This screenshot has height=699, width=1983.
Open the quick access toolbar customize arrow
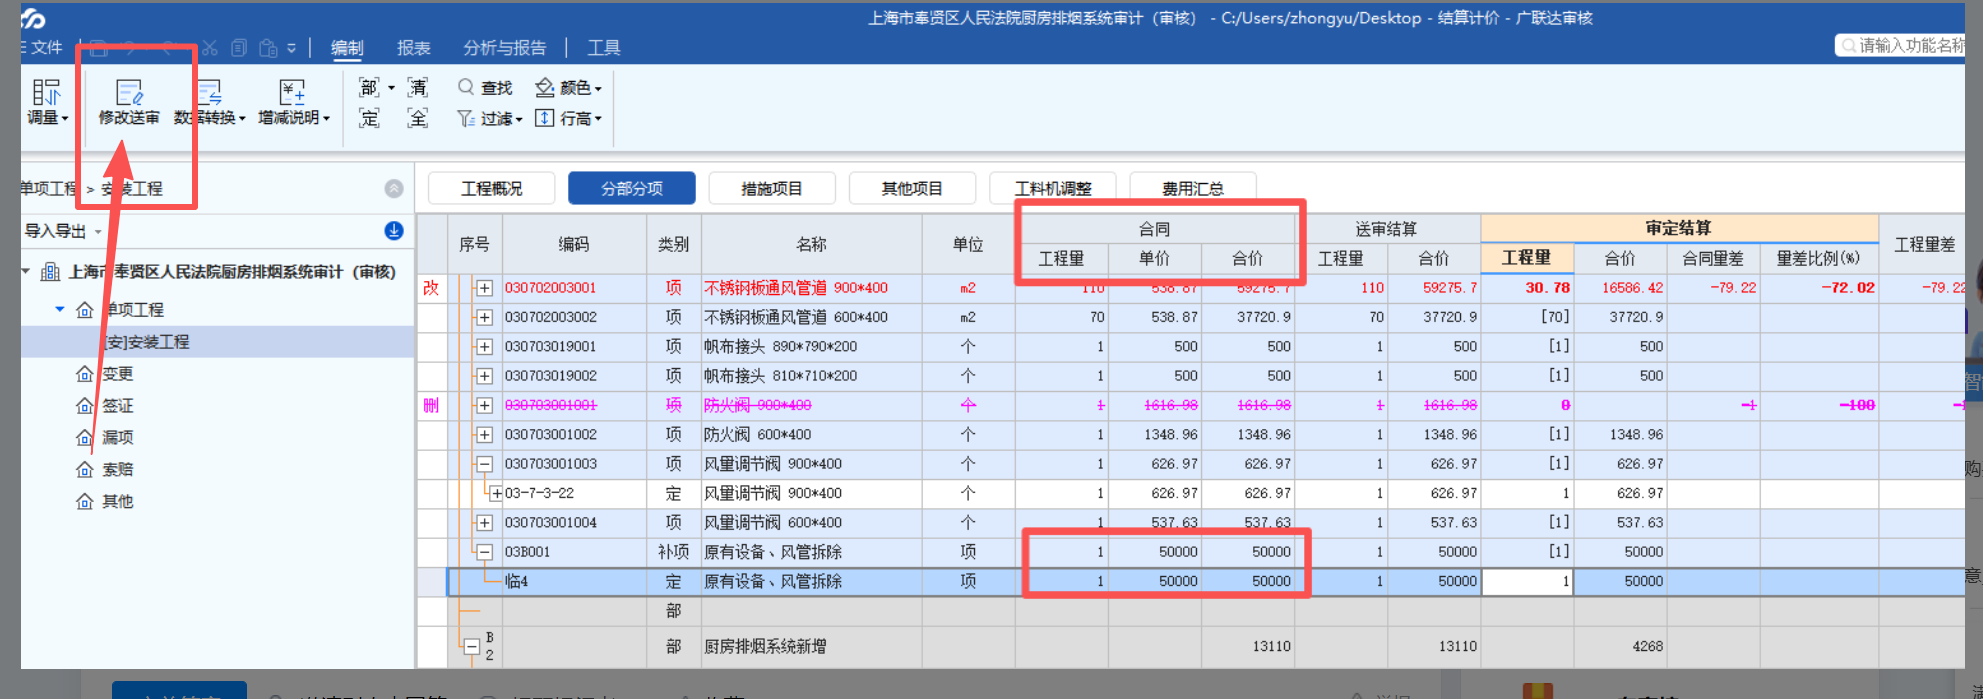click(291, 47)
